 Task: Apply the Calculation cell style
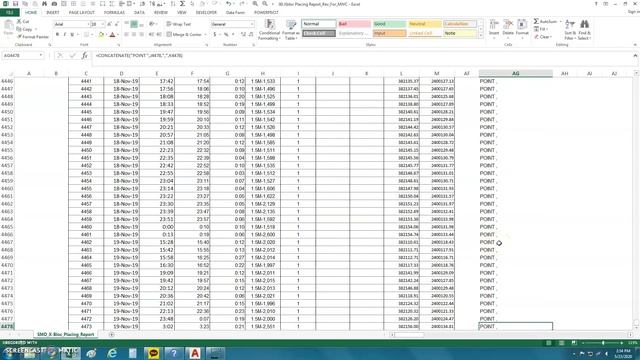(x=460, y=24)
